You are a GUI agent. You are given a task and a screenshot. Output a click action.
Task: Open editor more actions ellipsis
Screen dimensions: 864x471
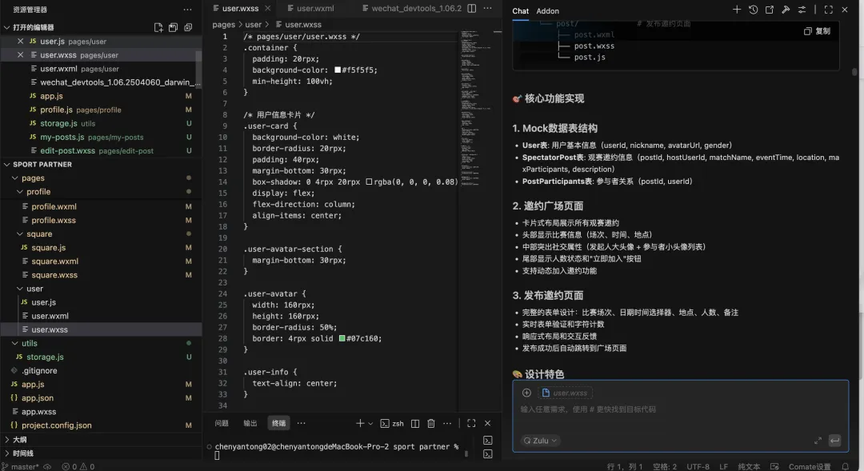click(488, 8)
